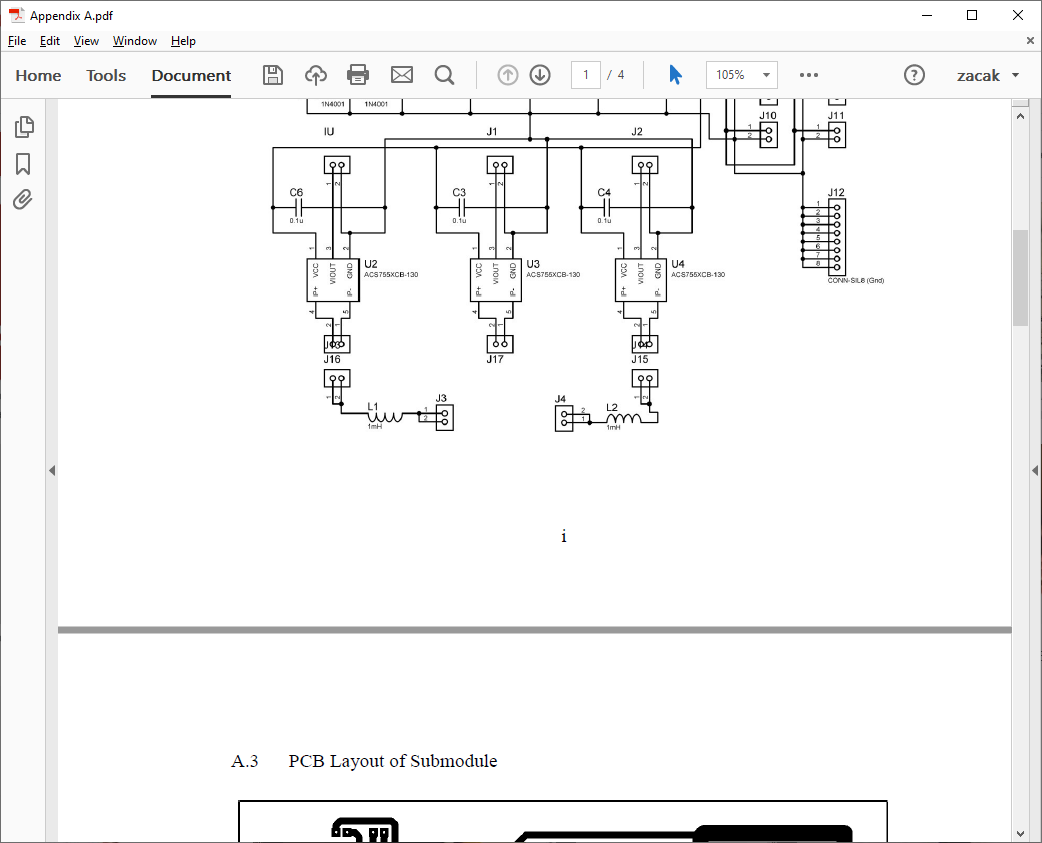The height and width of the screenshot is (843, 1042).
Task: Switch to the Tools tab
Action: click(x=105, y=75)
